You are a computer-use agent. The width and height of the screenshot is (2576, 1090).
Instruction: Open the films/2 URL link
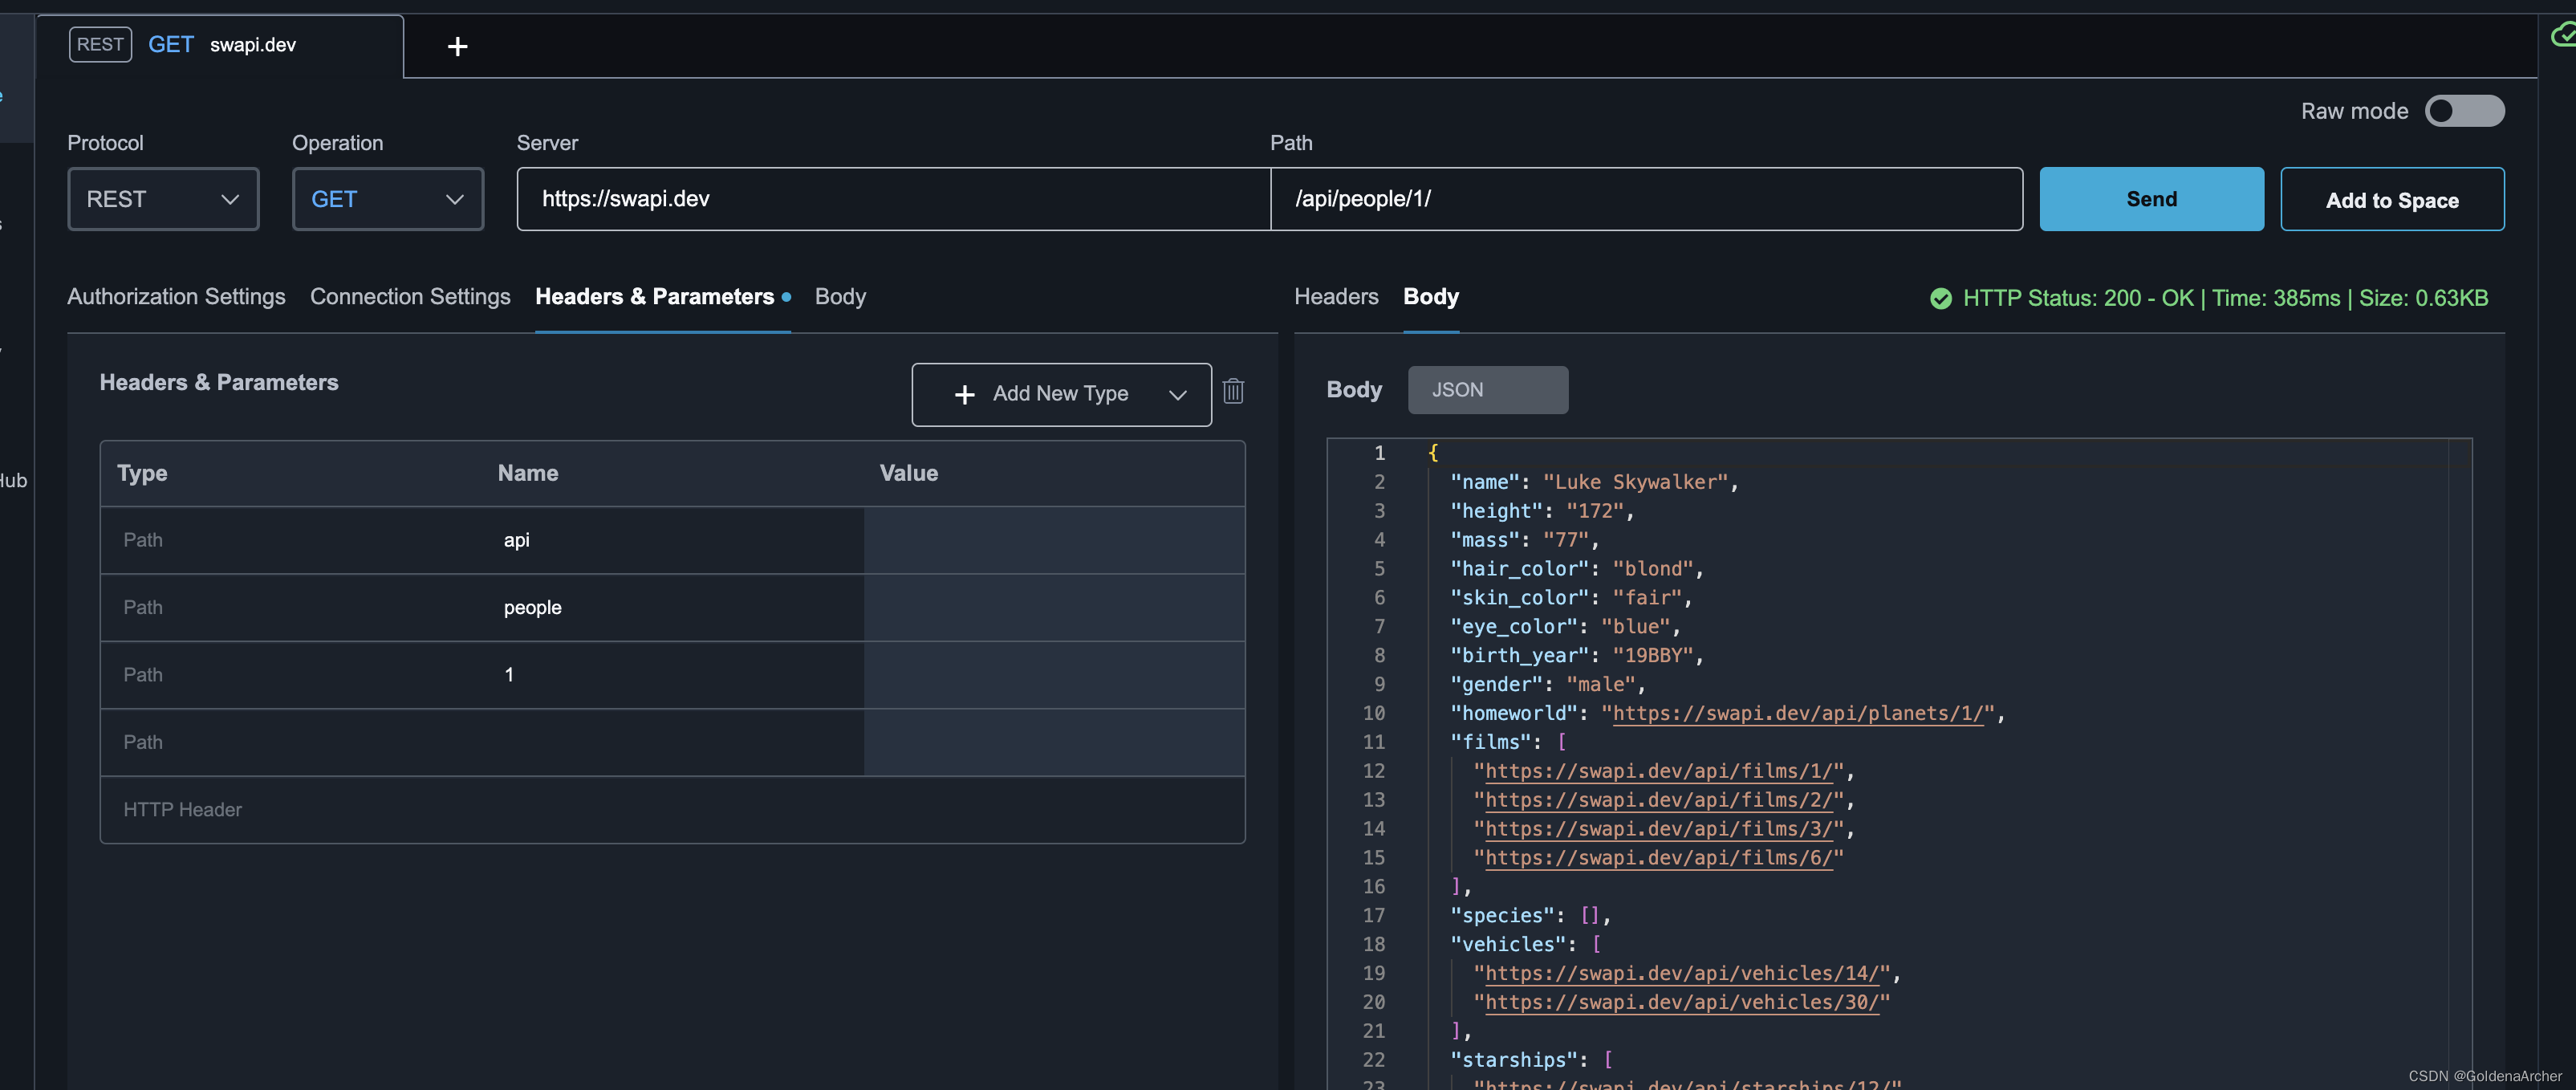[1659, 800]
